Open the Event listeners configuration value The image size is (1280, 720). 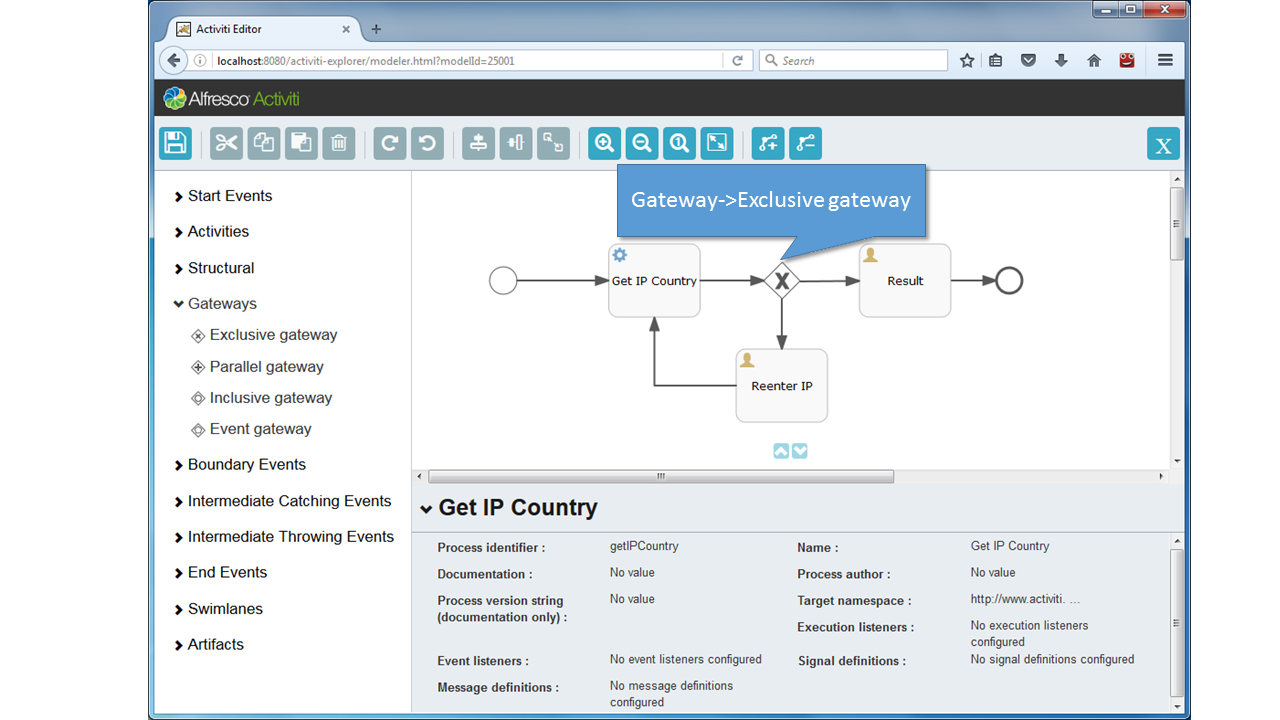[686, 660]
